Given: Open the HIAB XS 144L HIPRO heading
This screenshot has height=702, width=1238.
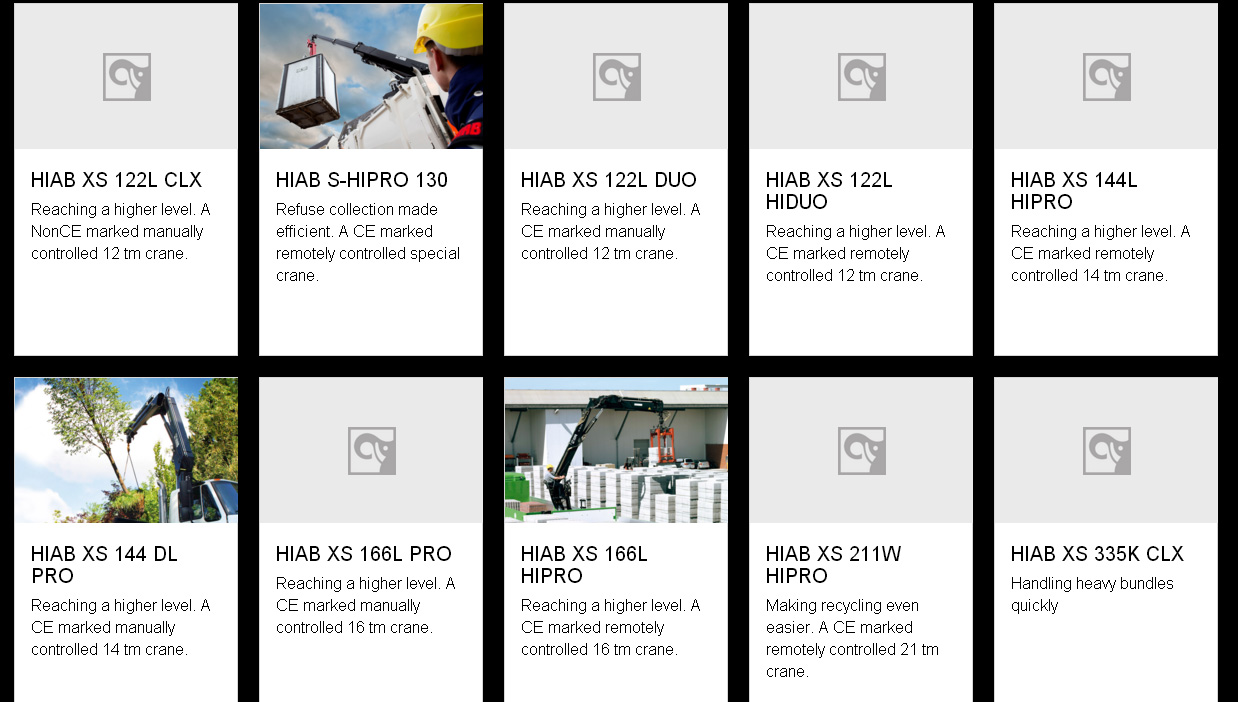Looking at the screenshot, I should click(x=1074, y=191).
